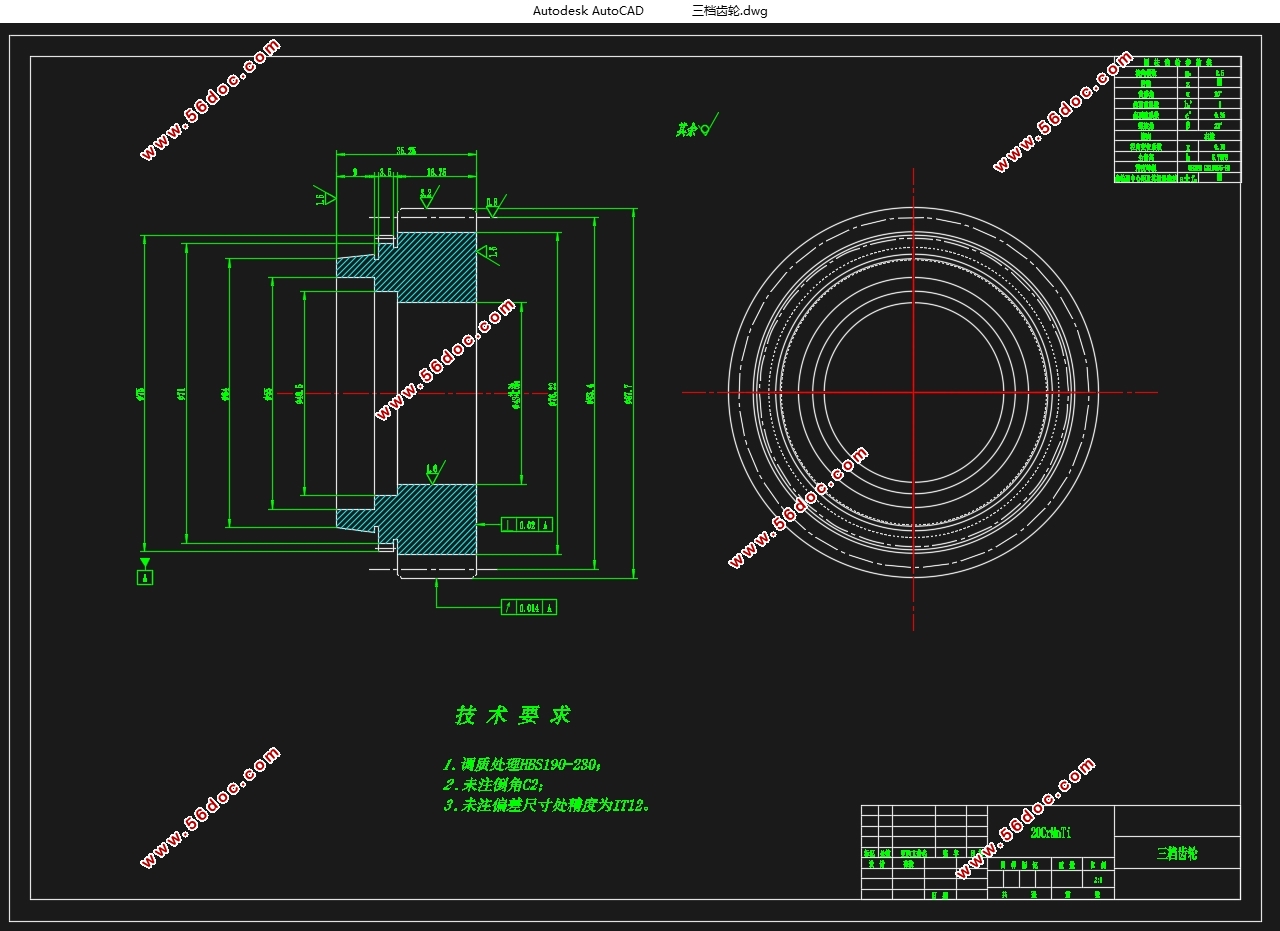Click the lower hatched section of gear
This screenshot has height=931, width=1280.
(437, 518)
